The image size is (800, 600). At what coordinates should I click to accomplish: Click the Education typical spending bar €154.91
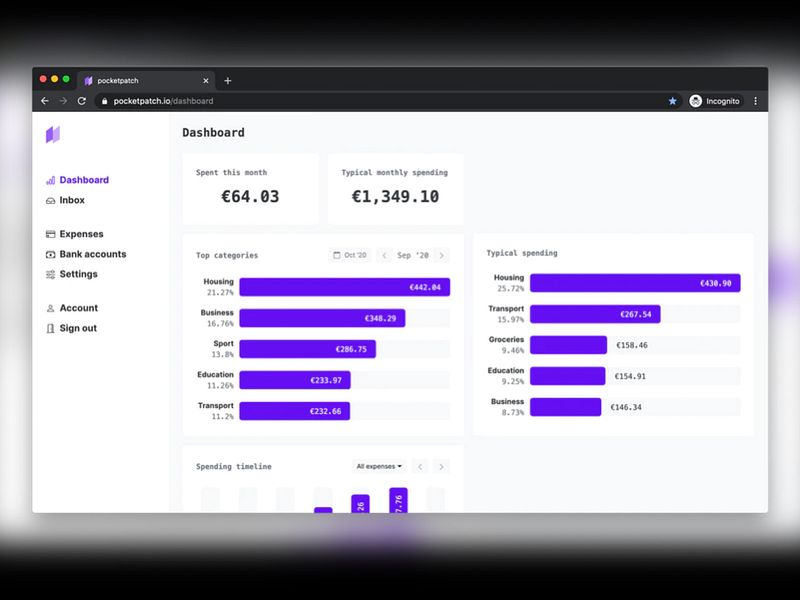click(x=567, y=376)
